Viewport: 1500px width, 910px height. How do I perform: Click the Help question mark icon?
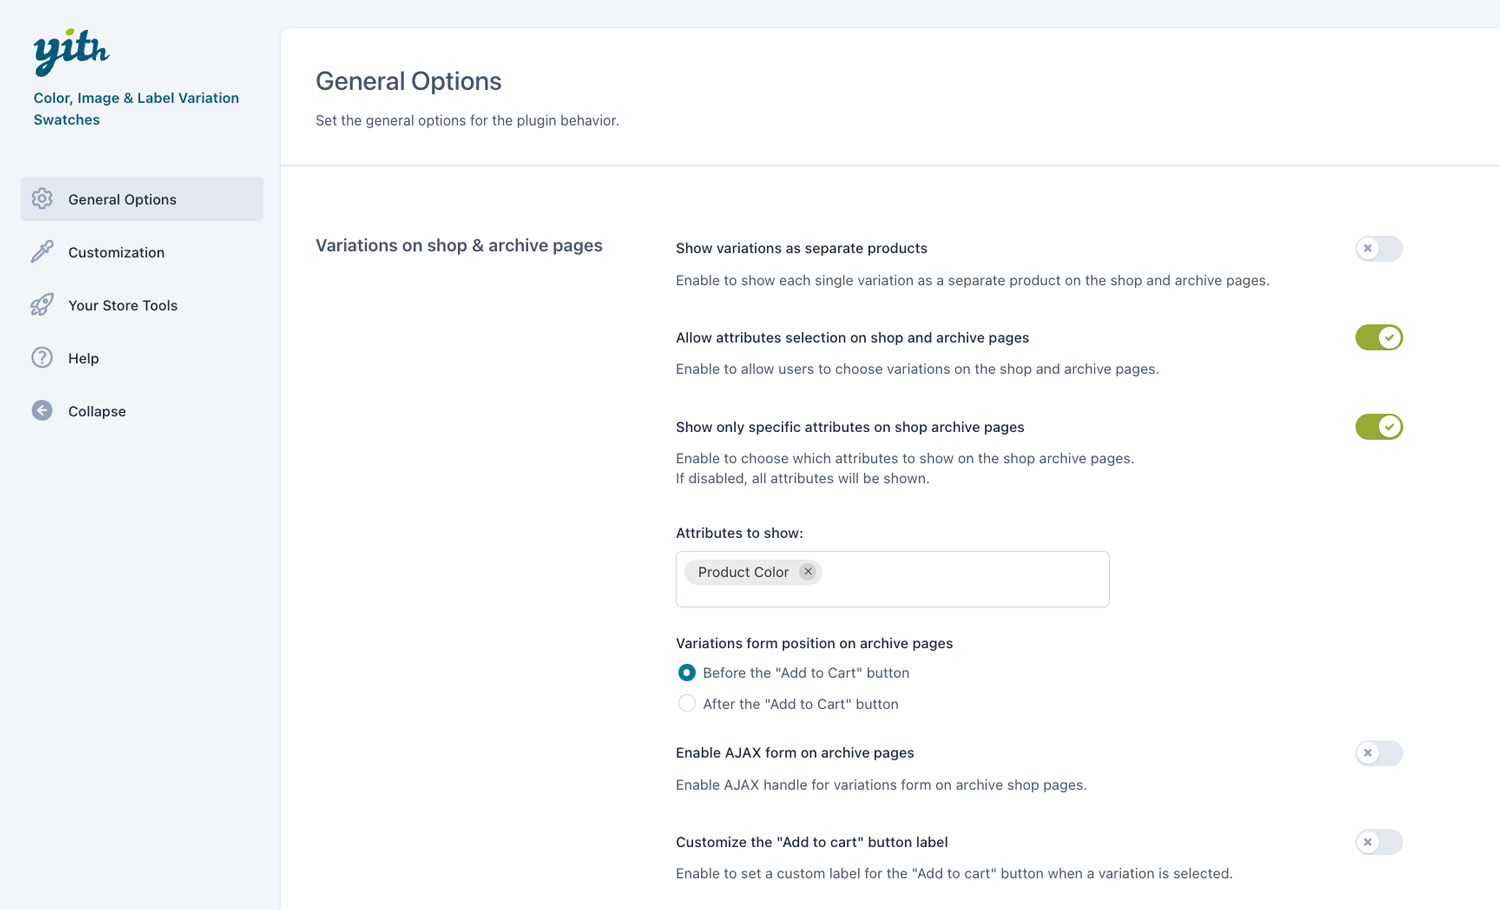[42, 358]
